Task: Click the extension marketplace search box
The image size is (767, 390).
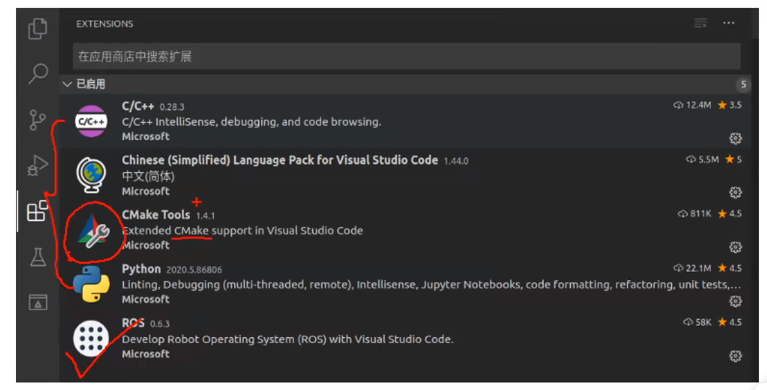Action: [x=406, y=56]
